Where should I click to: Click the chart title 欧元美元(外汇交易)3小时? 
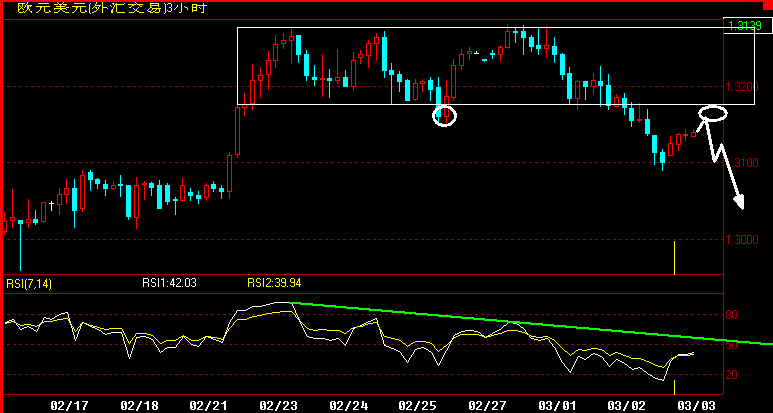pos(112,8)
